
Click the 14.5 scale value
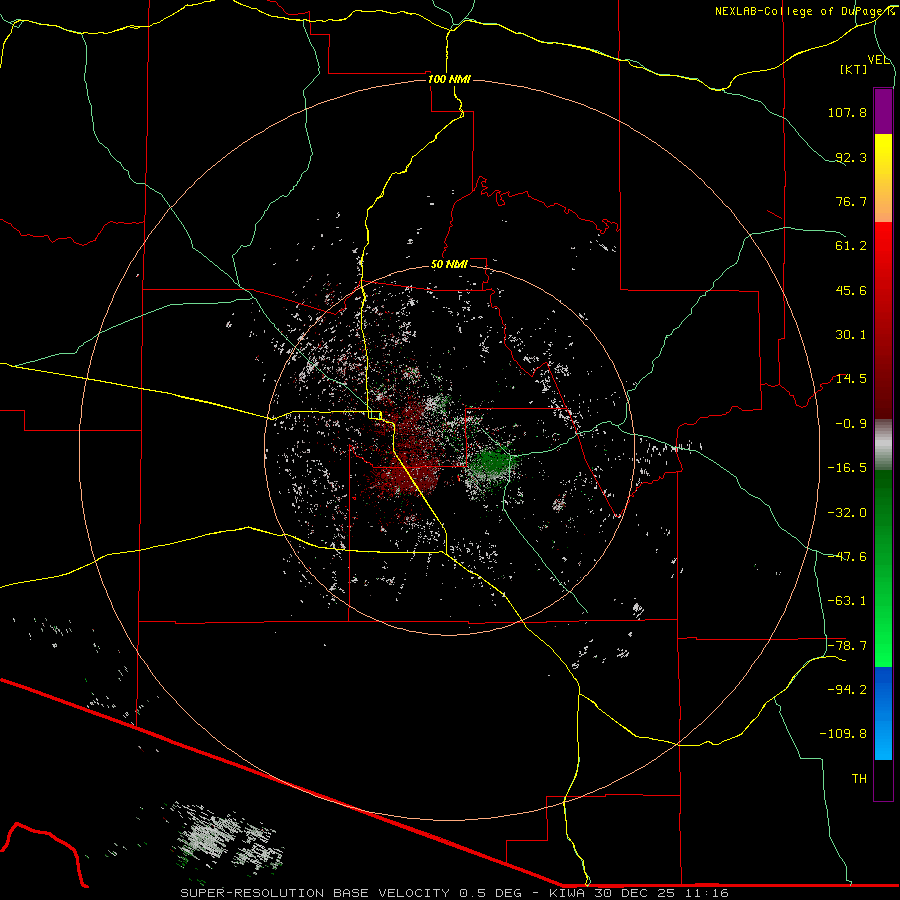pyautogui.click(x=851, y=379)
